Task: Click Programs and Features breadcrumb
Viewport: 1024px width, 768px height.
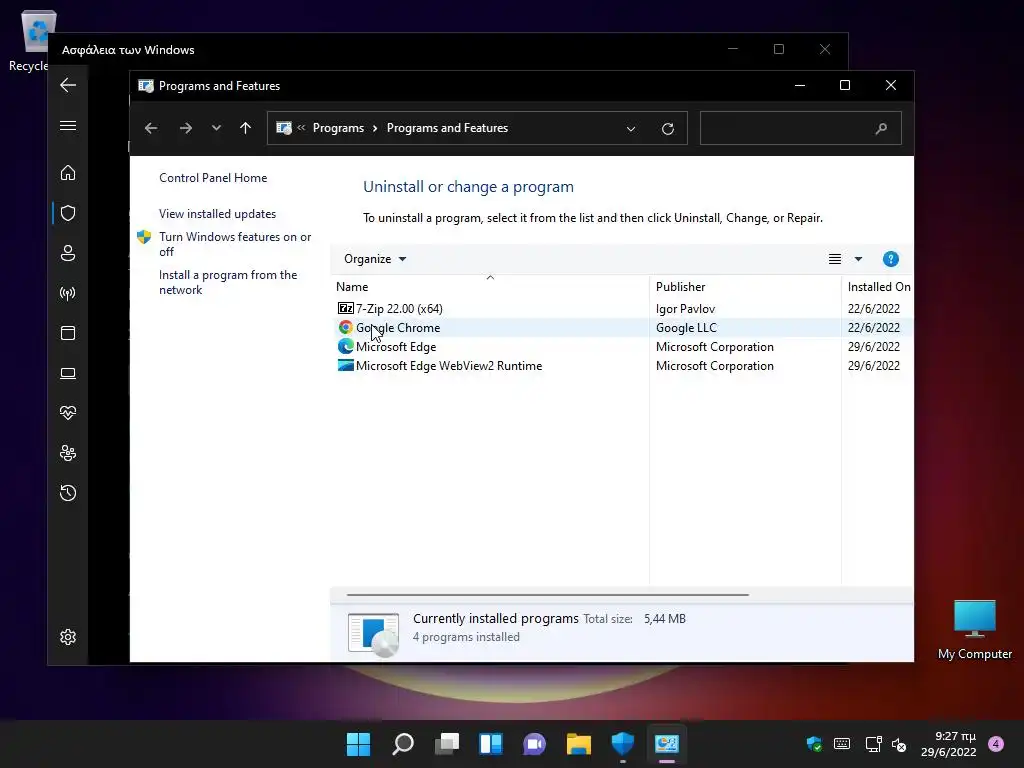Action: click(447, 128)
